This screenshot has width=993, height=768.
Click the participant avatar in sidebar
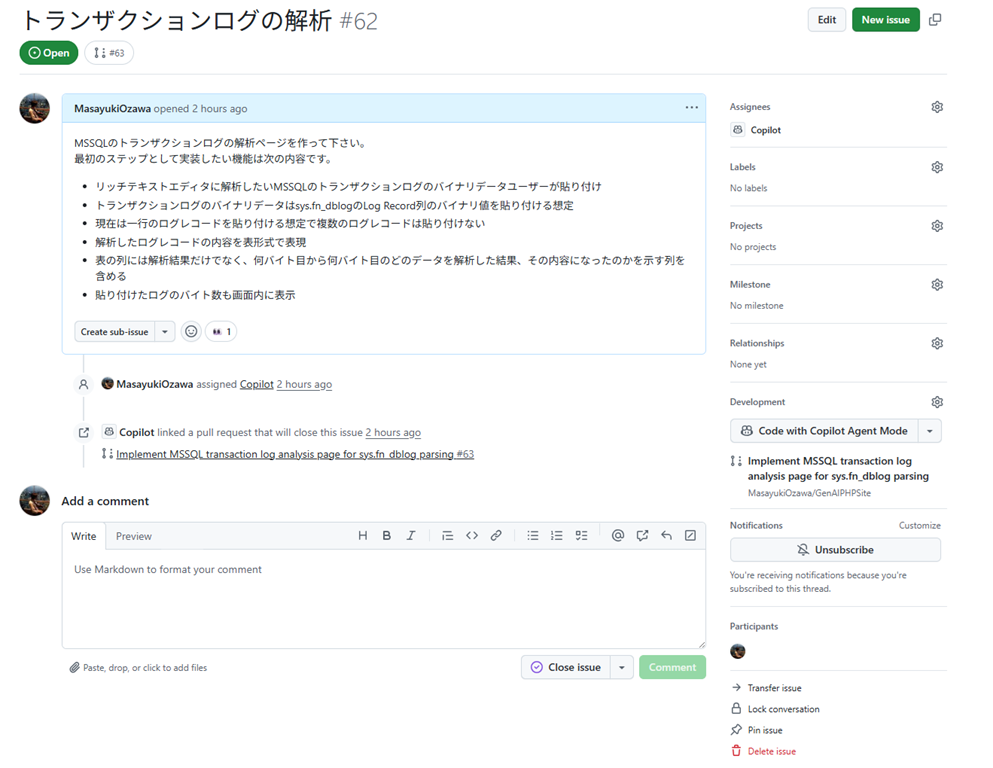[738, 651]
